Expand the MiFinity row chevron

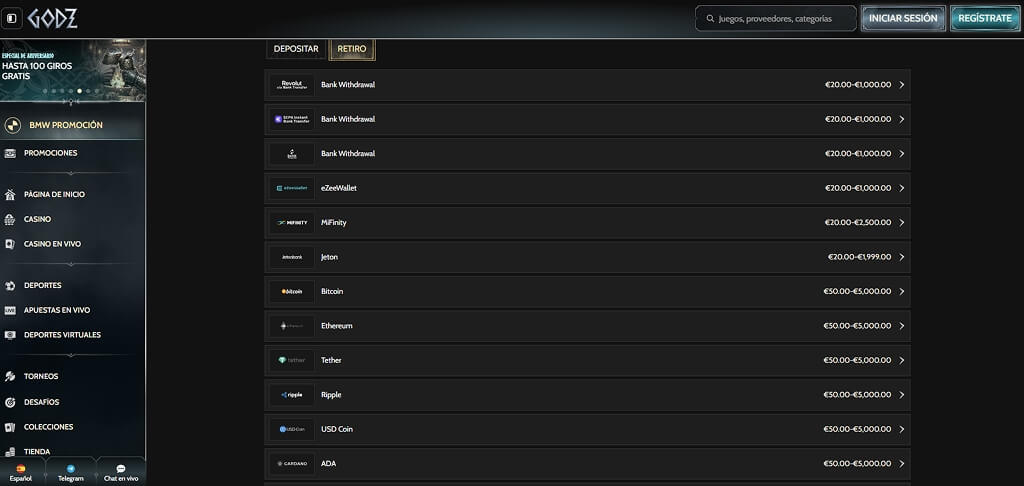901,223
